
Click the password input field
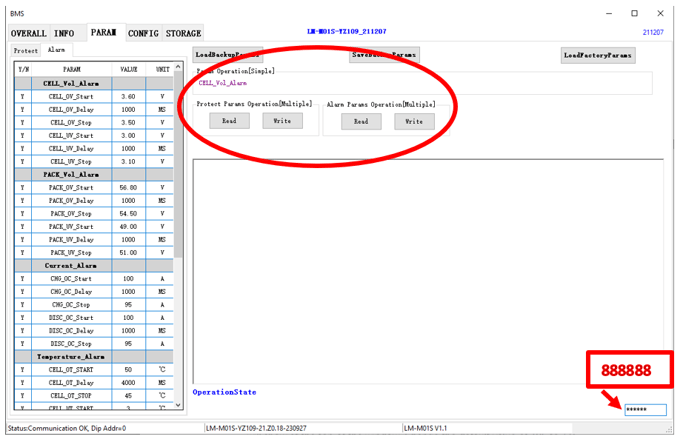click(644, 409)
